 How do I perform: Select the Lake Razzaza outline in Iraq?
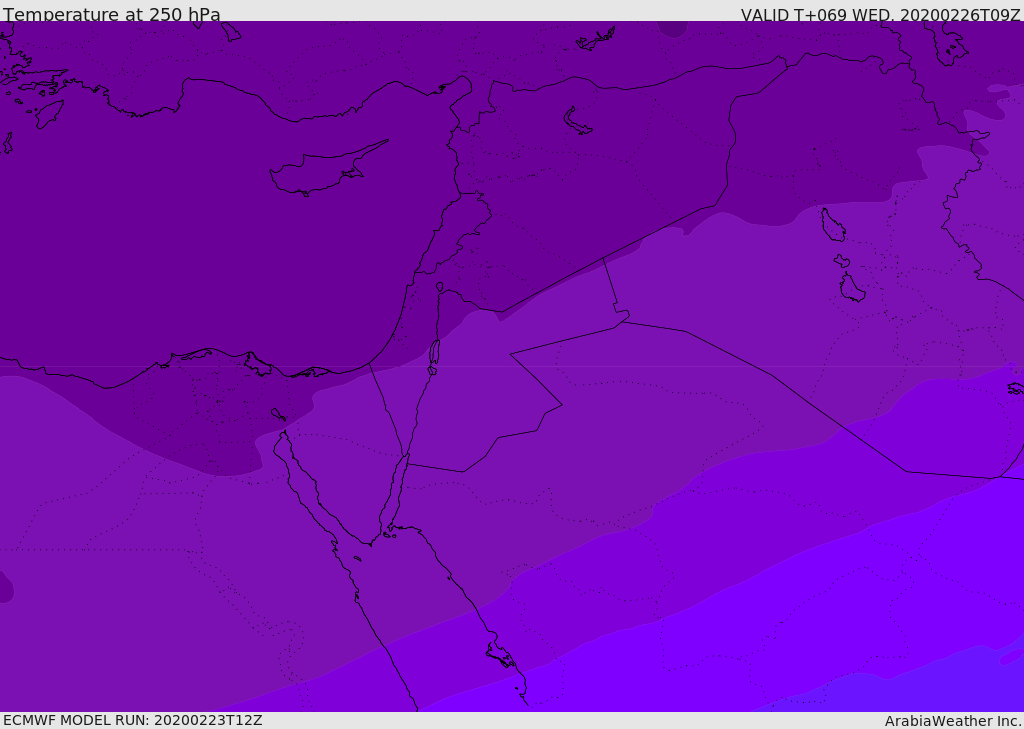pos(851,288)
